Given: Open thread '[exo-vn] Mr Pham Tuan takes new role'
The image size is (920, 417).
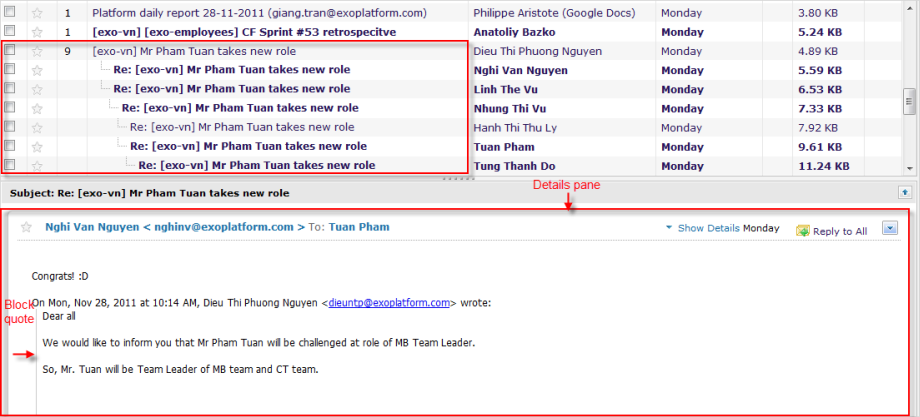Looking at the screenshot, I should (194, 51).
